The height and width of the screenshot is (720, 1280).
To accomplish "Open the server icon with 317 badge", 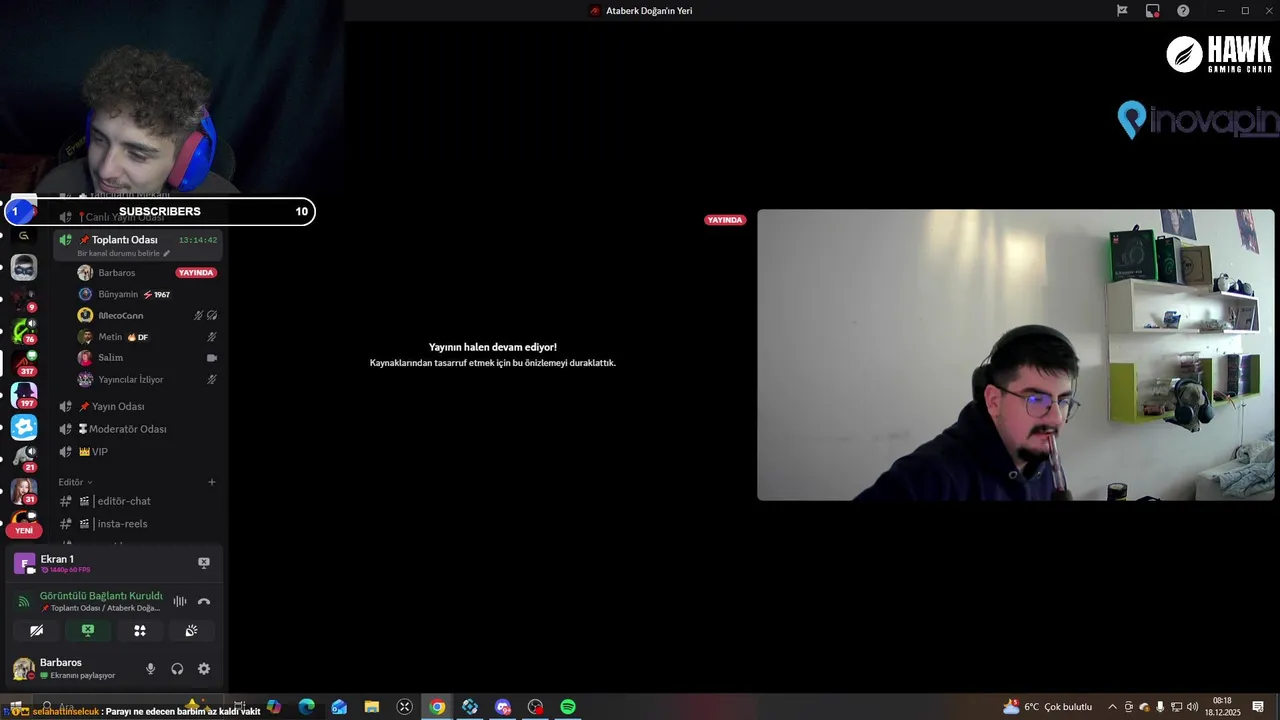I will 24,362.
